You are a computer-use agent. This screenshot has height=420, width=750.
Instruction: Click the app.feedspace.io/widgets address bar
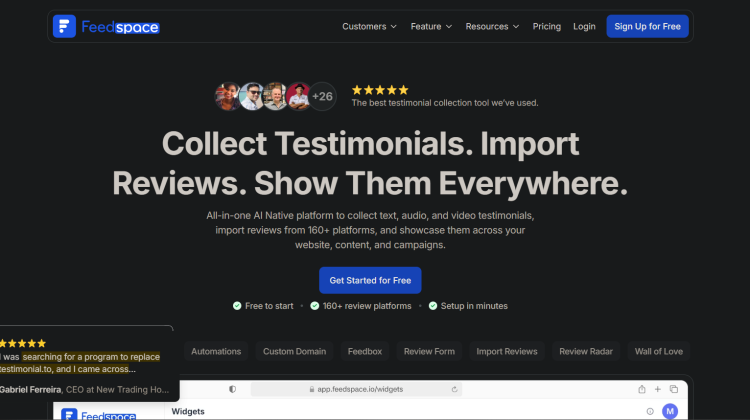[x=355, y=389]
